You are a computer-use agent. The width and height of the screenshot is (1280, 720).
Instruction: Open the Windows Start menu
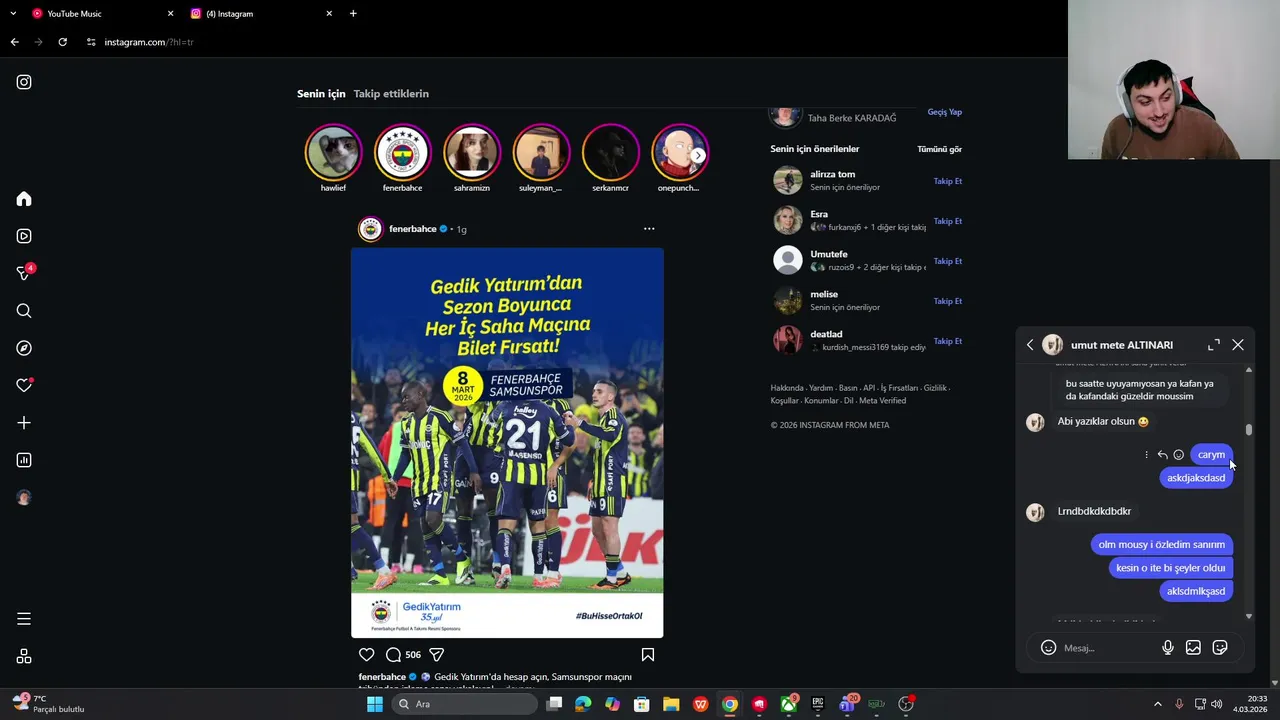click(375, 704)
